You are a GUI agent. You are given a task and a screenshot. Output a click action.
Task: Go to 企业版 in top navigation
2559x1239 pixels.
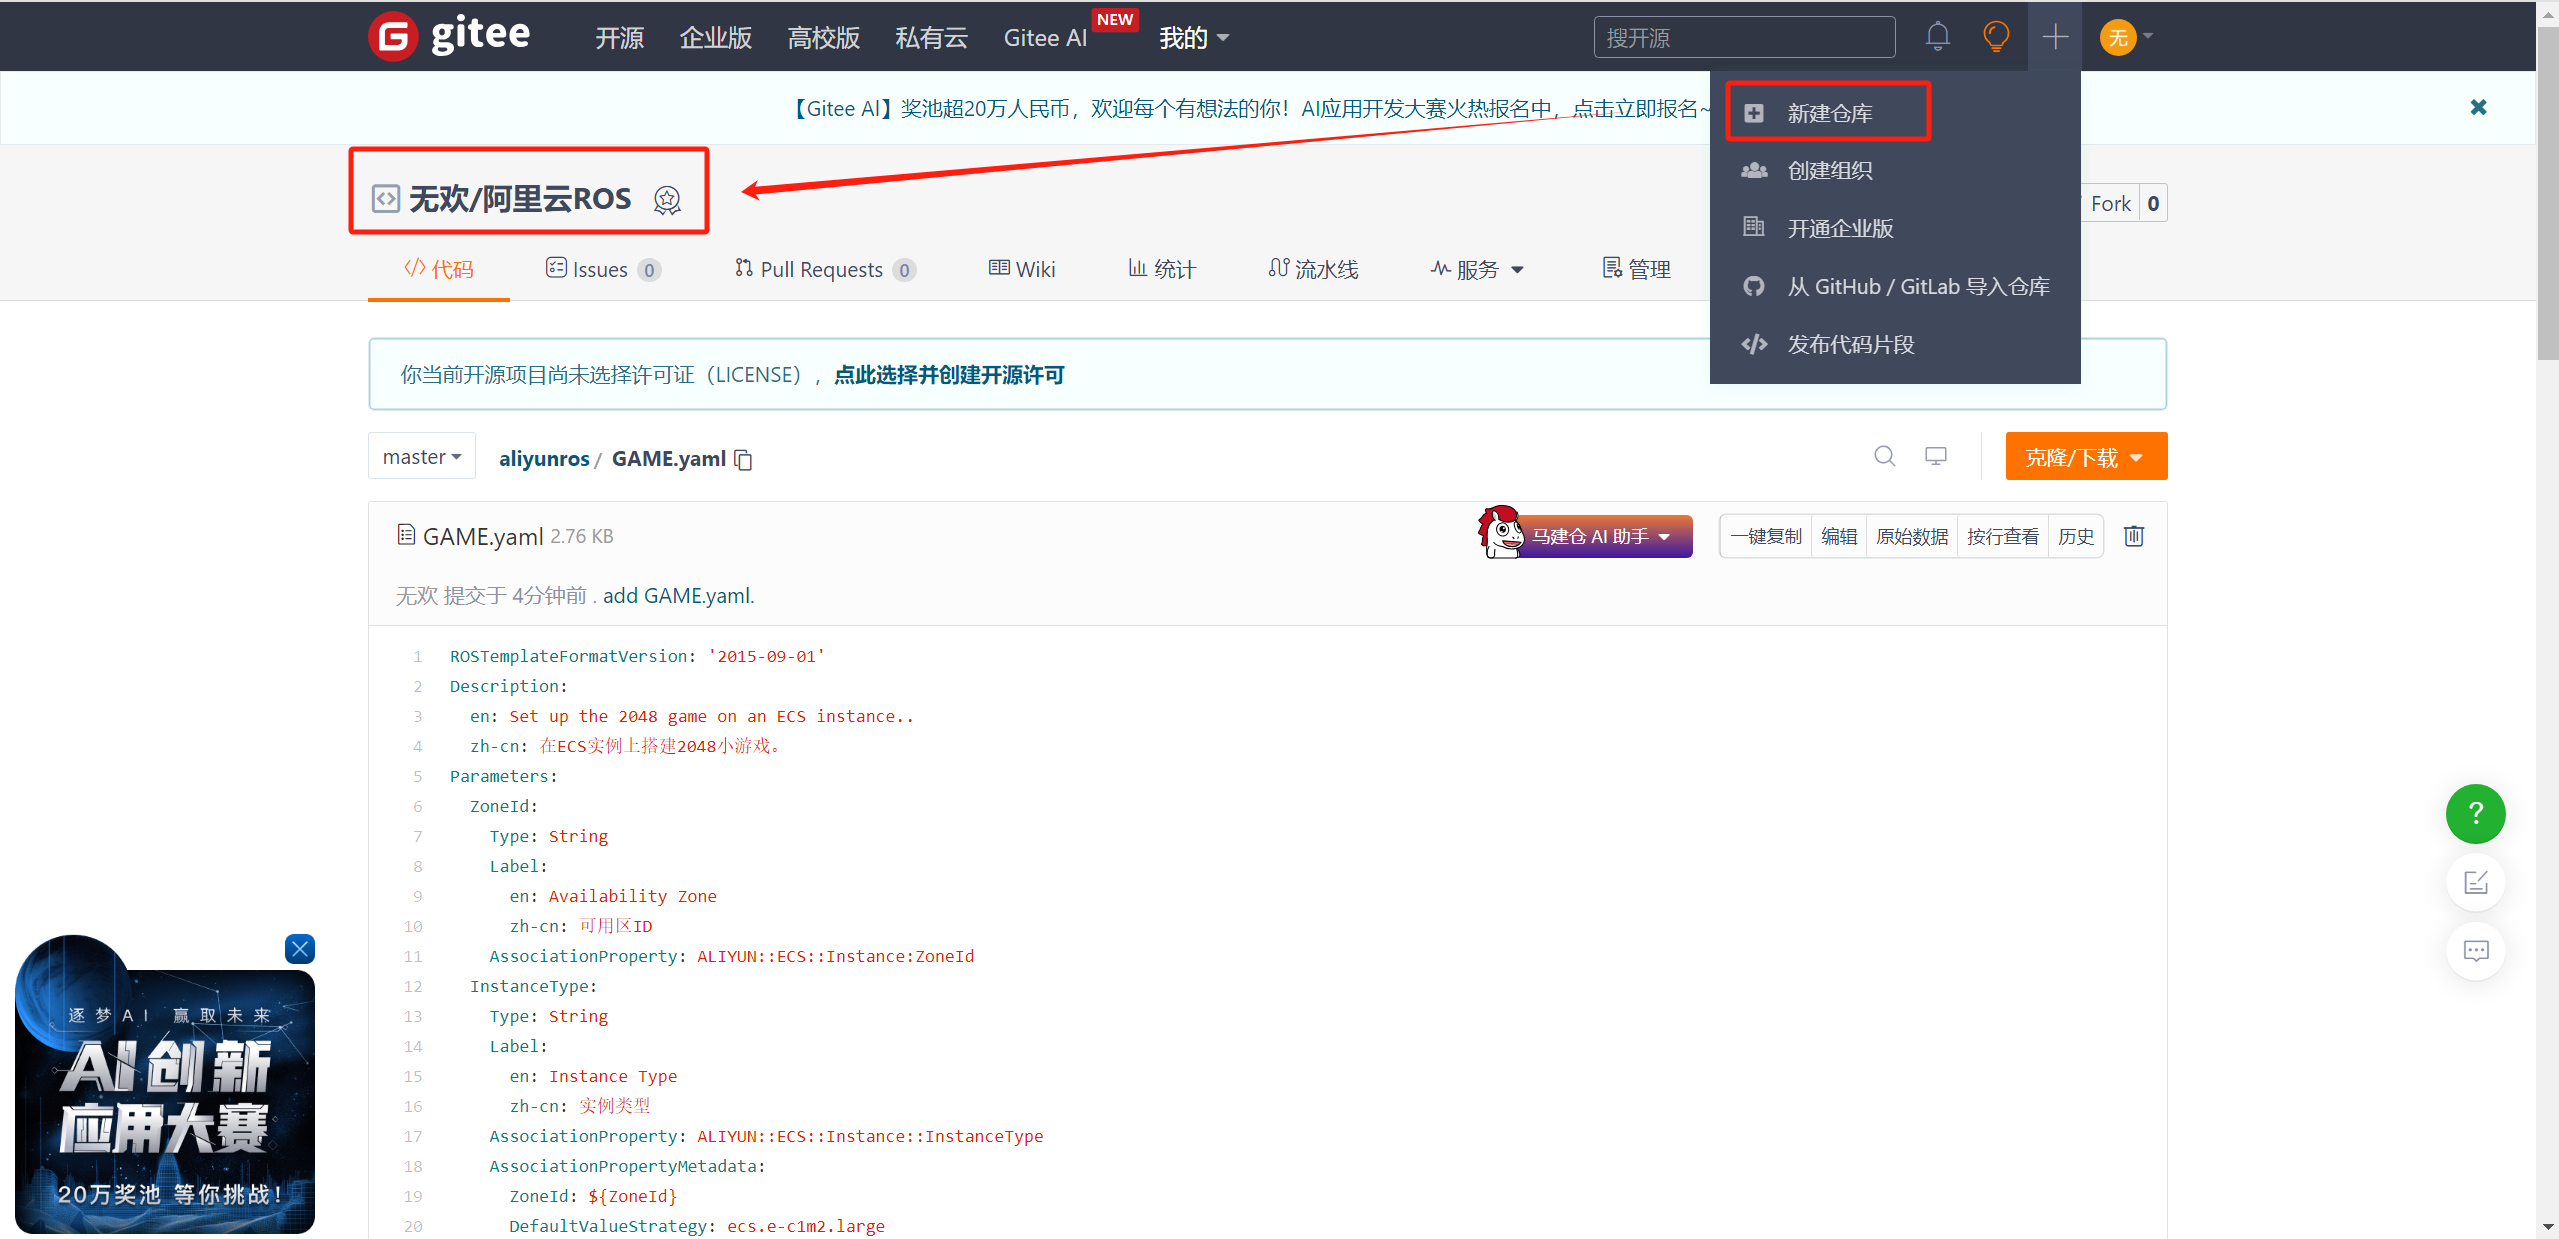(x=716, y=38)
